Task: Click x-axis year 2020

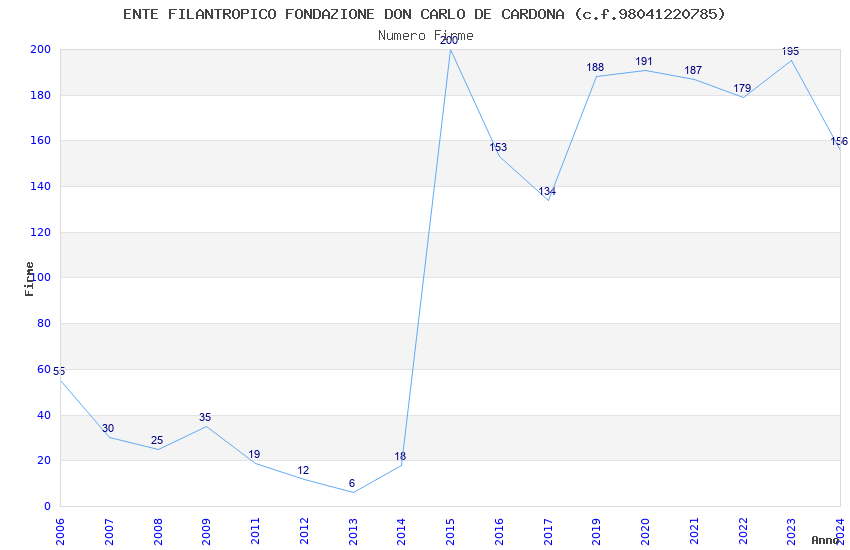Action: (x=645, y=531)
